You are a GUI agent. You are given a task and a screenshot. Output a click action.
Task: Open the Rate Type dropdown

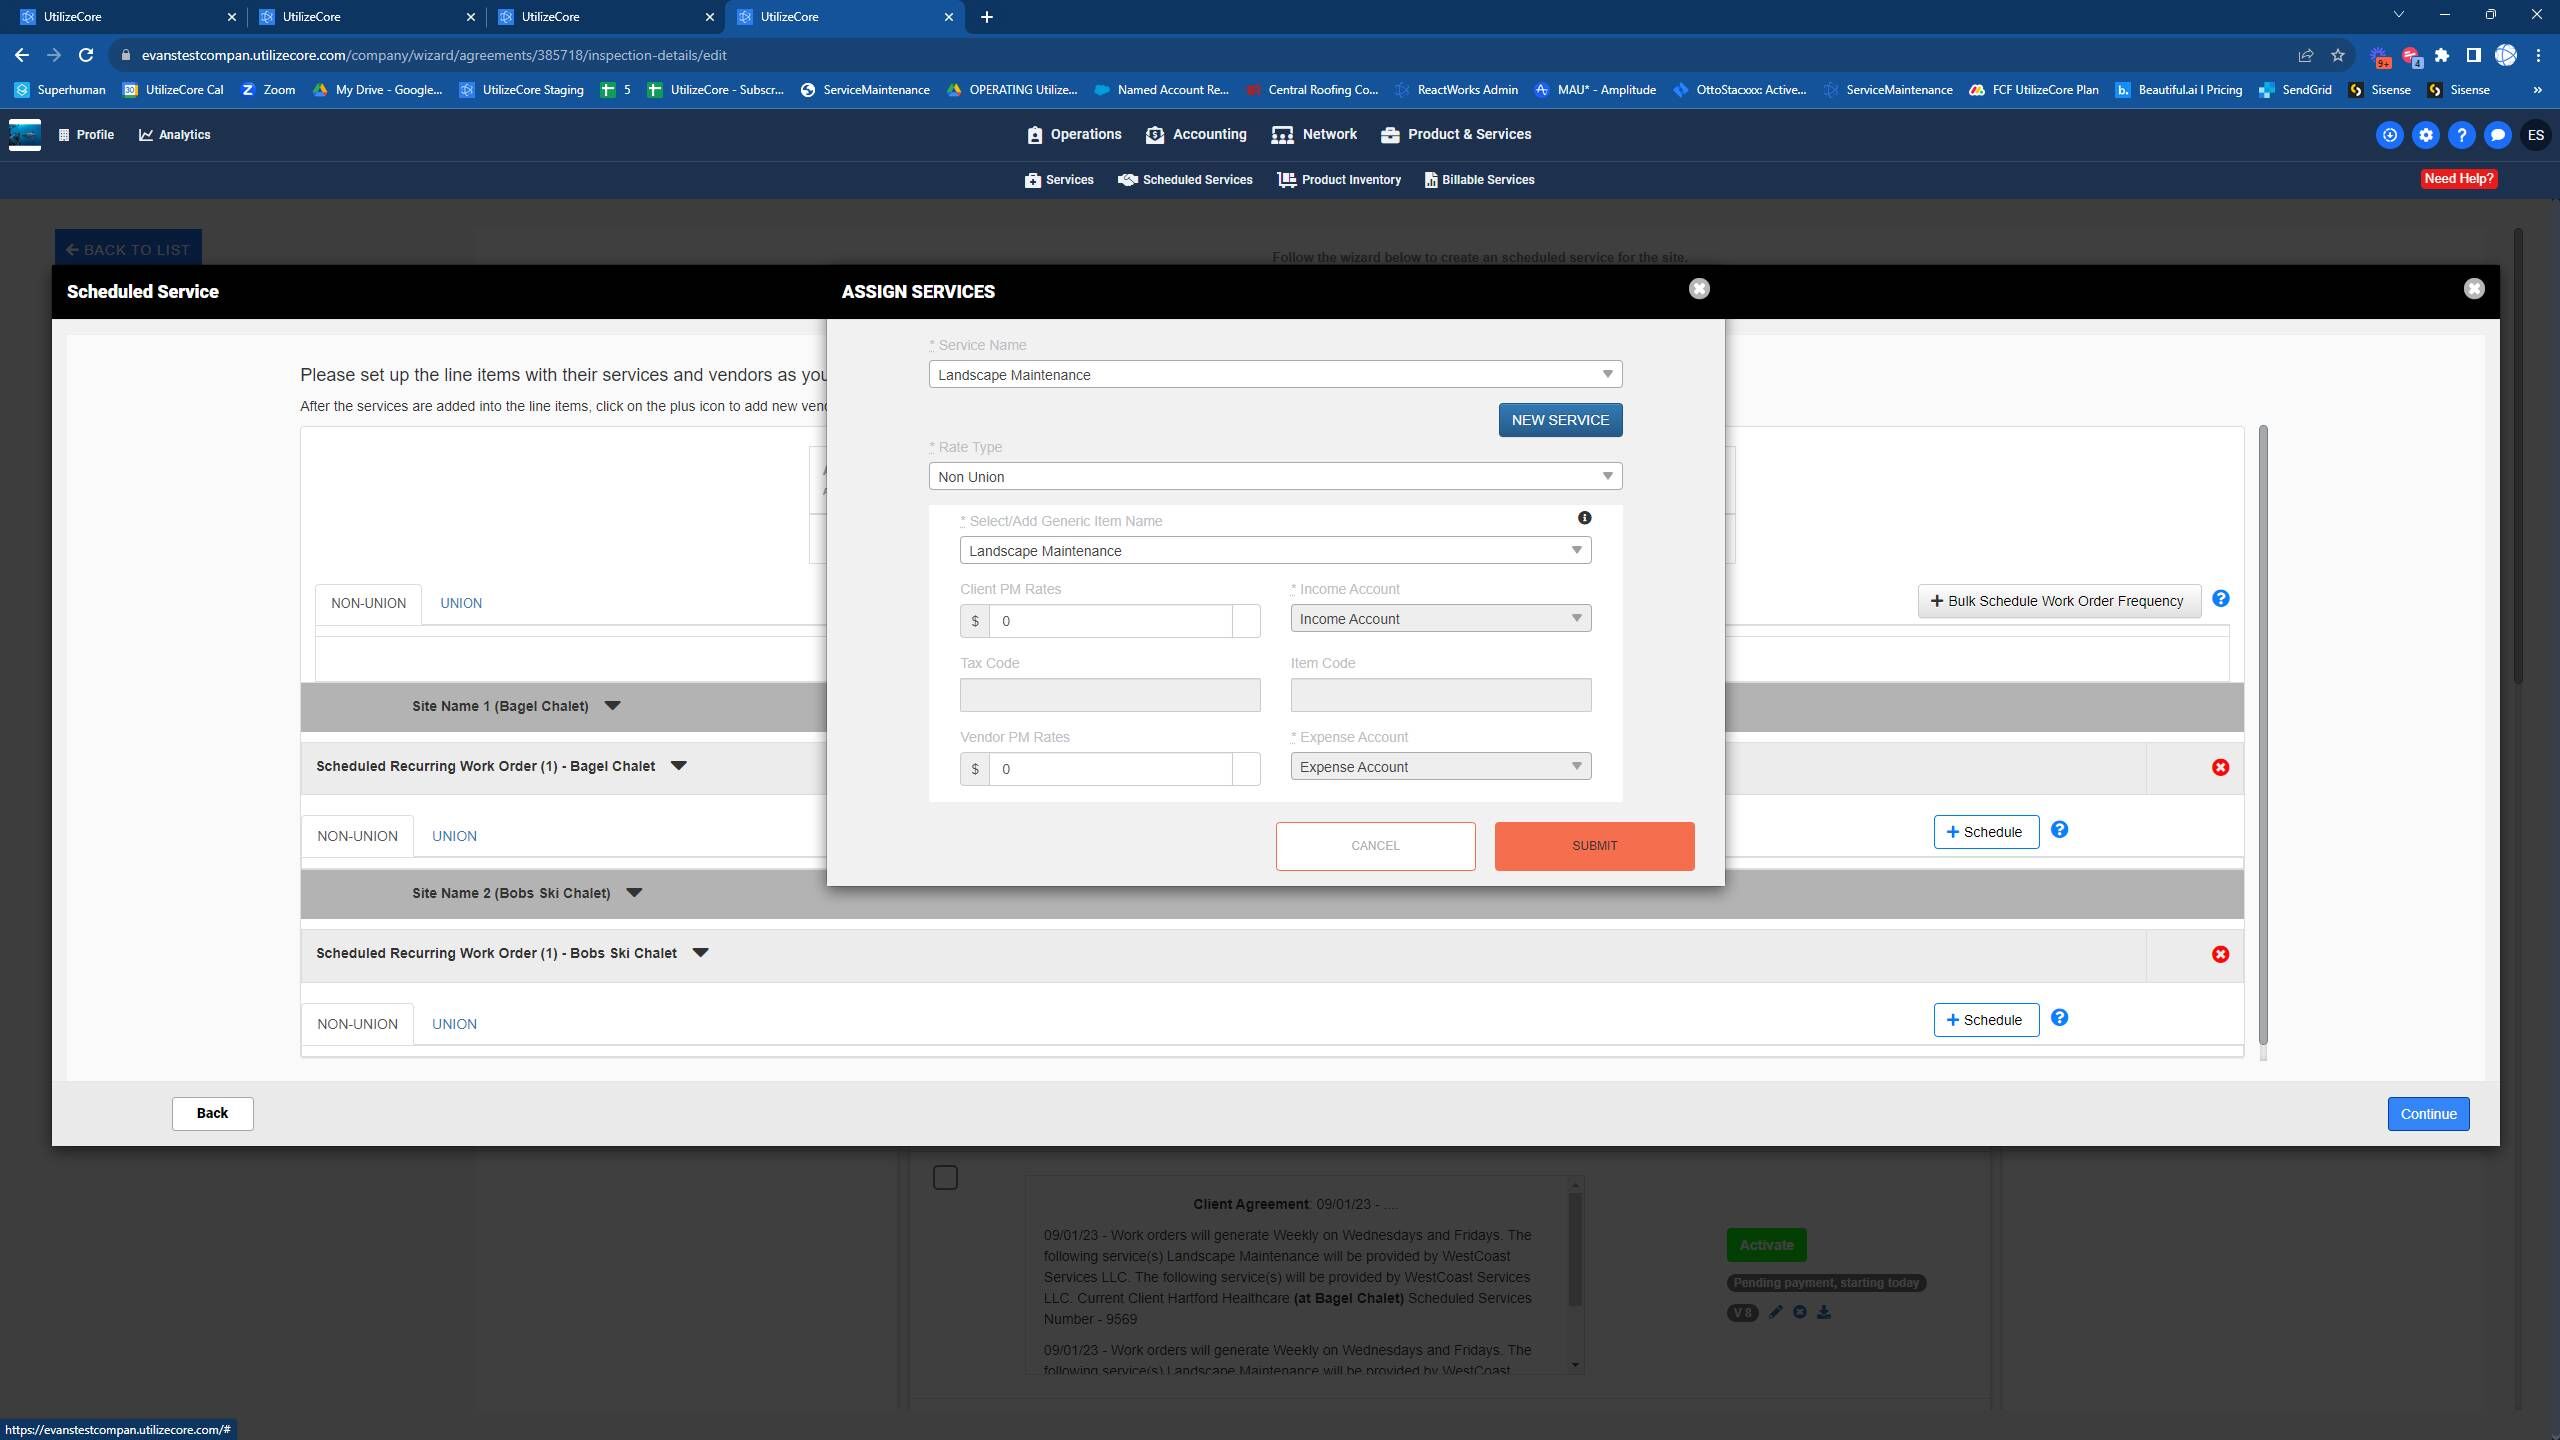pyautogui.click(x=1275, y=477)
